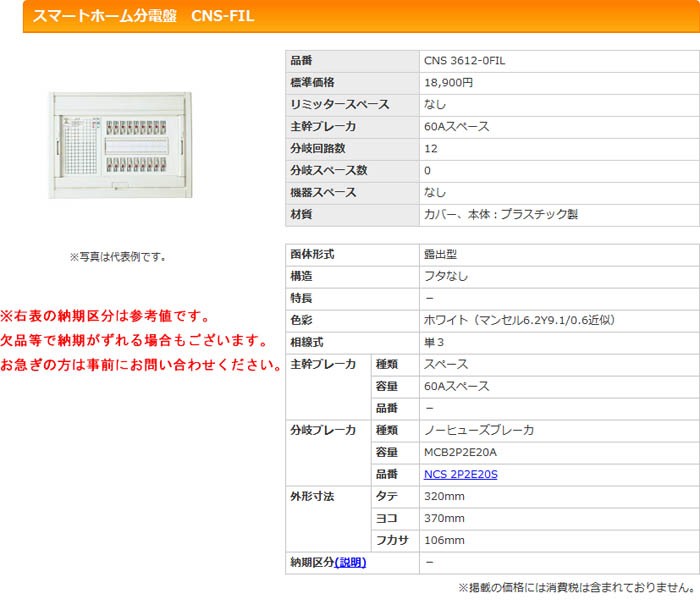Click the 説明 link beside 納期区分
The width and height of the screenshot is (700, 610).
pos(350,562)
